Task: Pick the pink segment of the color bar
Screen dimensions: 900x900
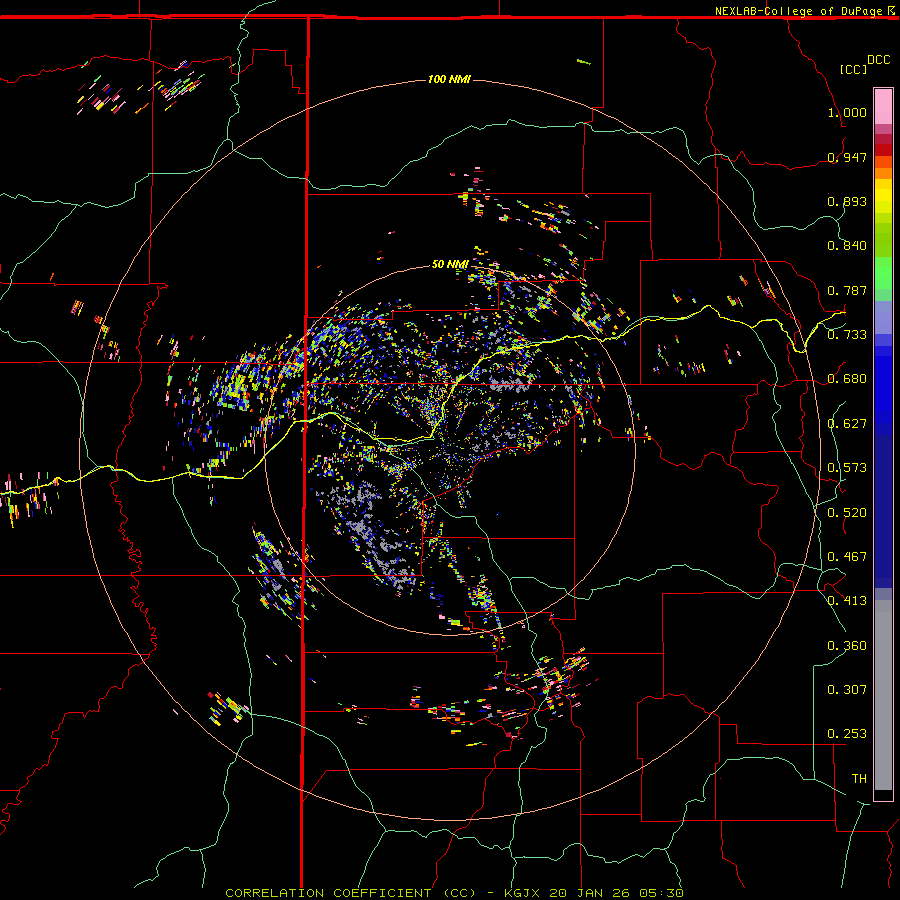Action: (x=883, y=107)
